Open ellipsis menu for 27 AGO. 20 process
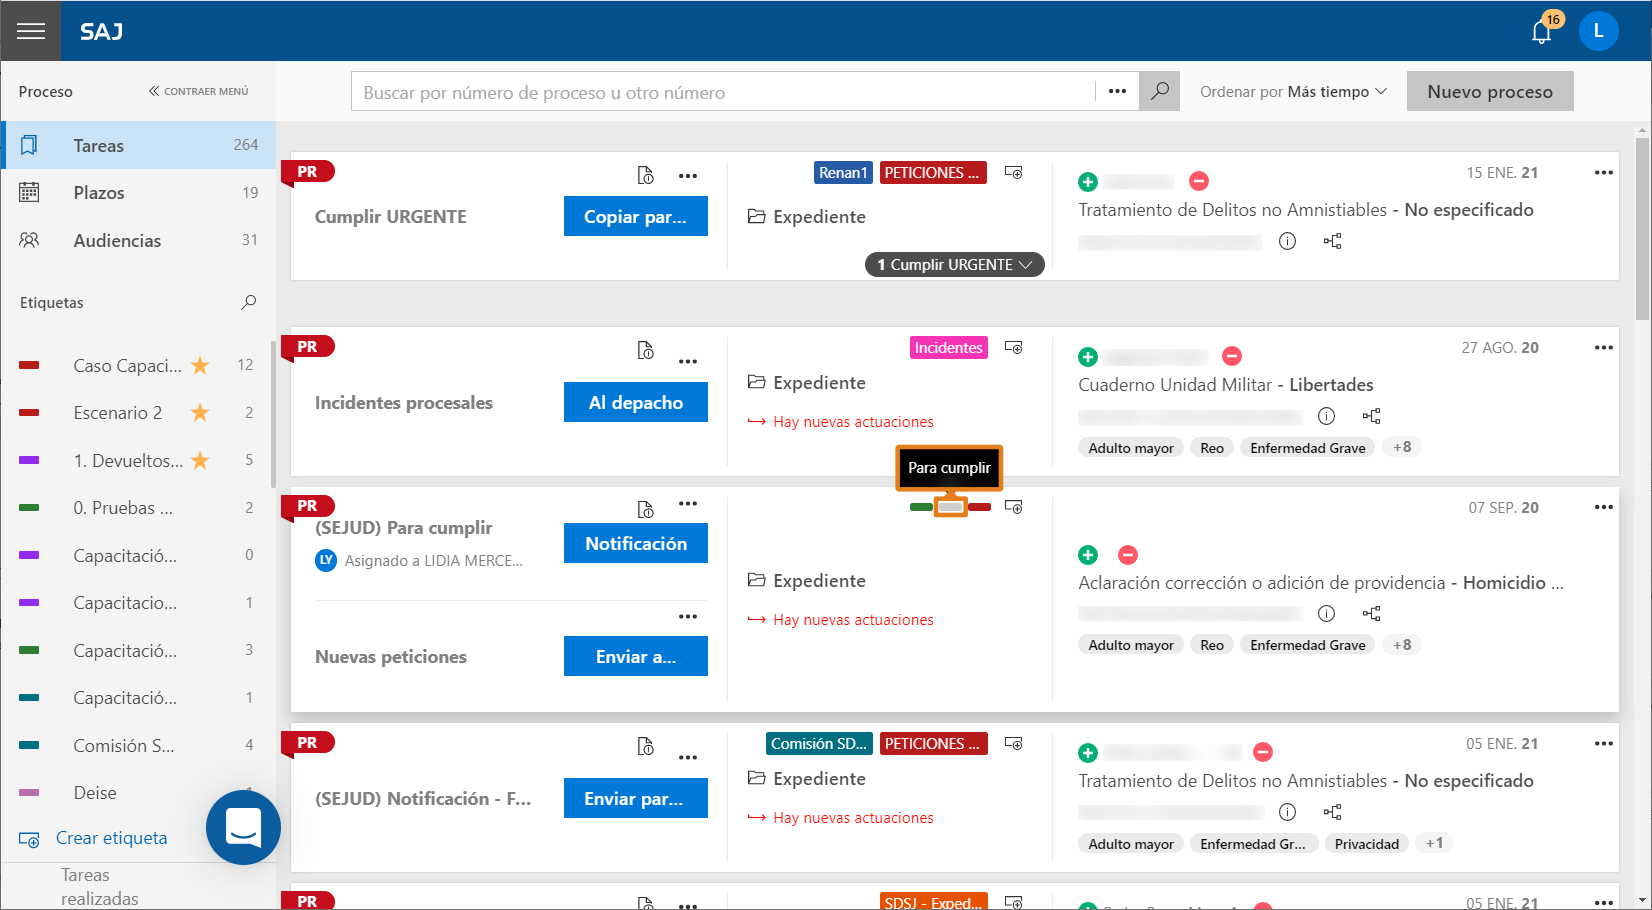1652x910 pixels. pos(1603,348)
